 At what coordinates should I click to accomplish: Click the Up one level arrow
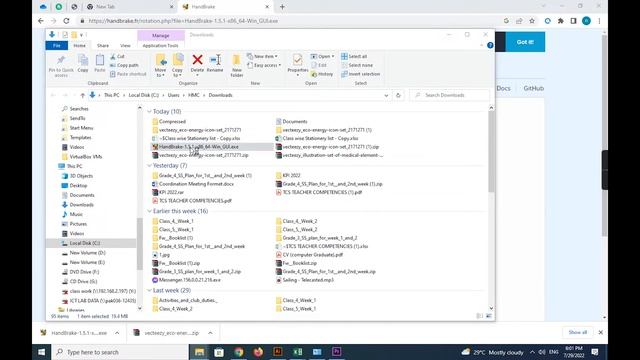click(x=82, y=95)
